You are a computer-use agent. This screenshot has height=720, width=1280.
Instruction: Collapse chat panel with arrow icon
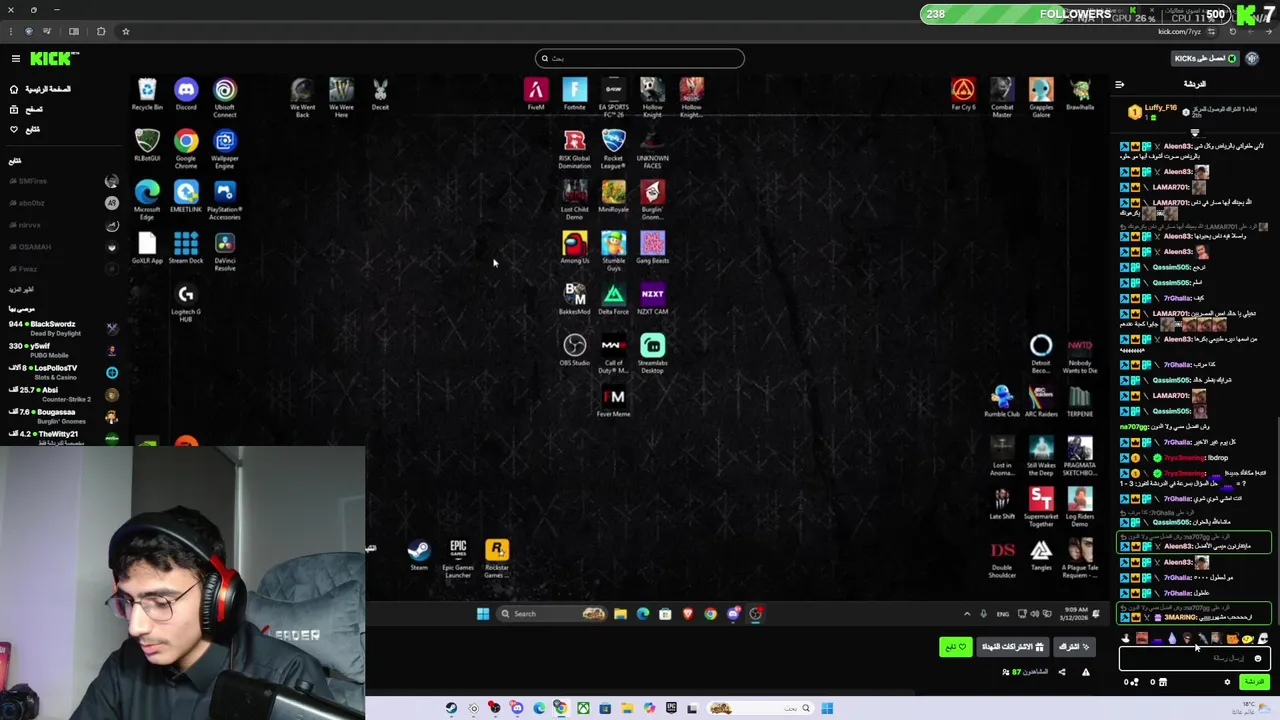[1119, 85]
